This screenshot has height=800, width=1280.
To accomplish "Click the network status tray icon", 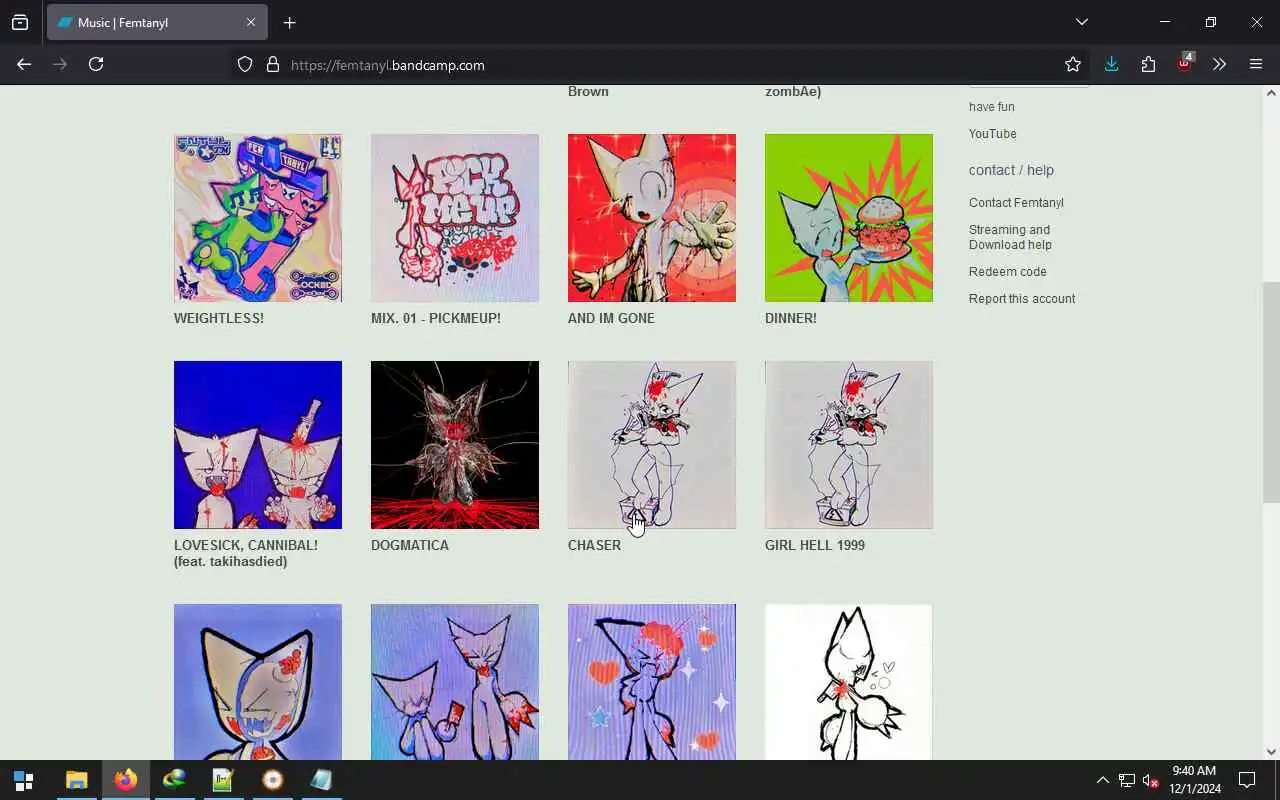I will pyautogui.click(x=1127, y=780).
